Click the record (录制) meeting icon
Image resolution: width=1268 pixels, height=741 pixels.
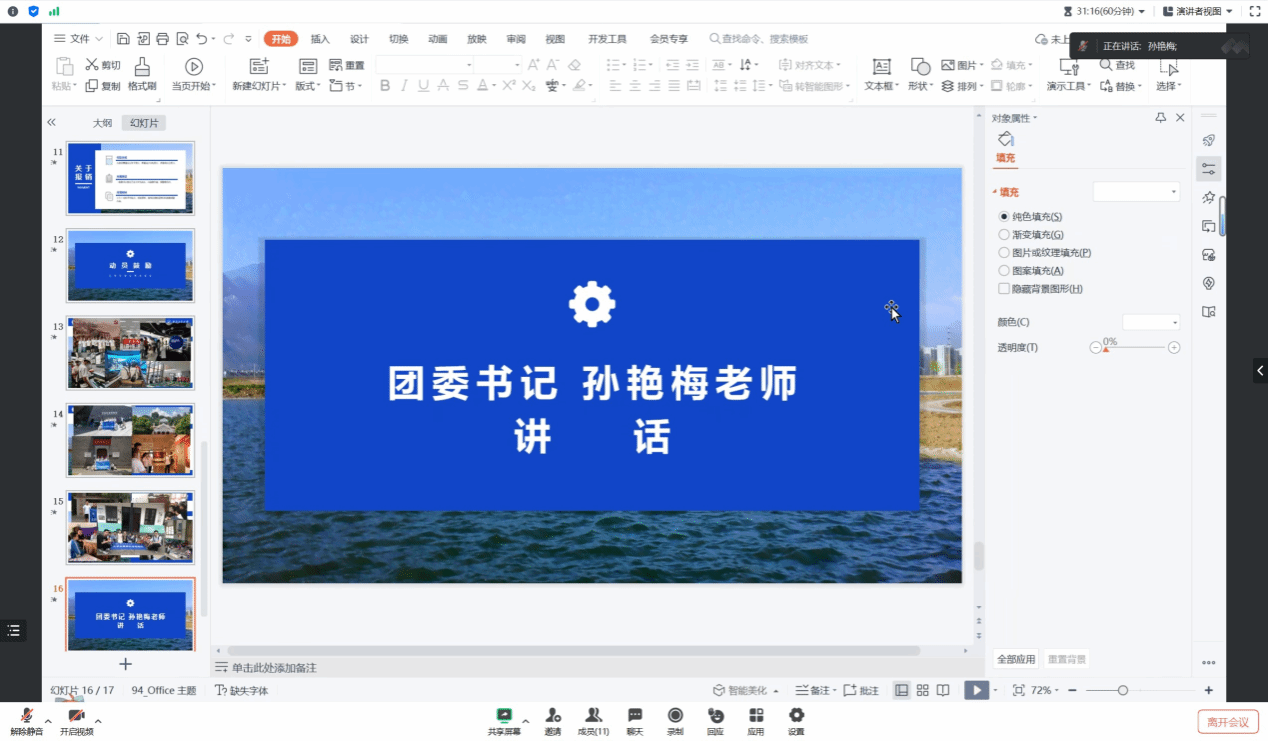click(675, 716)
